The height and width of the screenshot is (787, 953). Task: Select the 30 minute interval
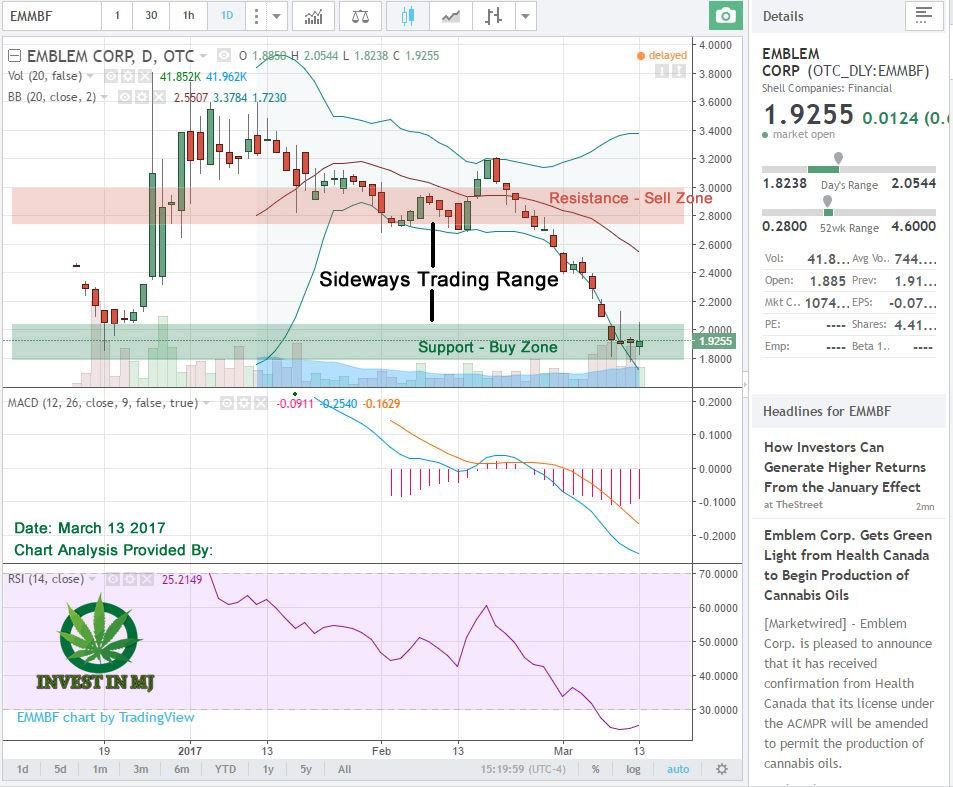point(151,16)
